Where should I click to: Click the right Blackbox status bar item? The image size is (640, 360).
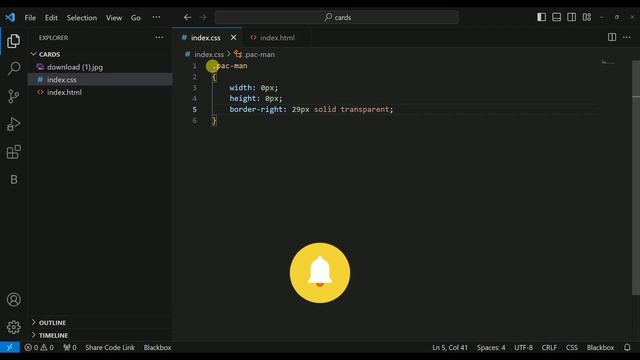tap(600, 347)
